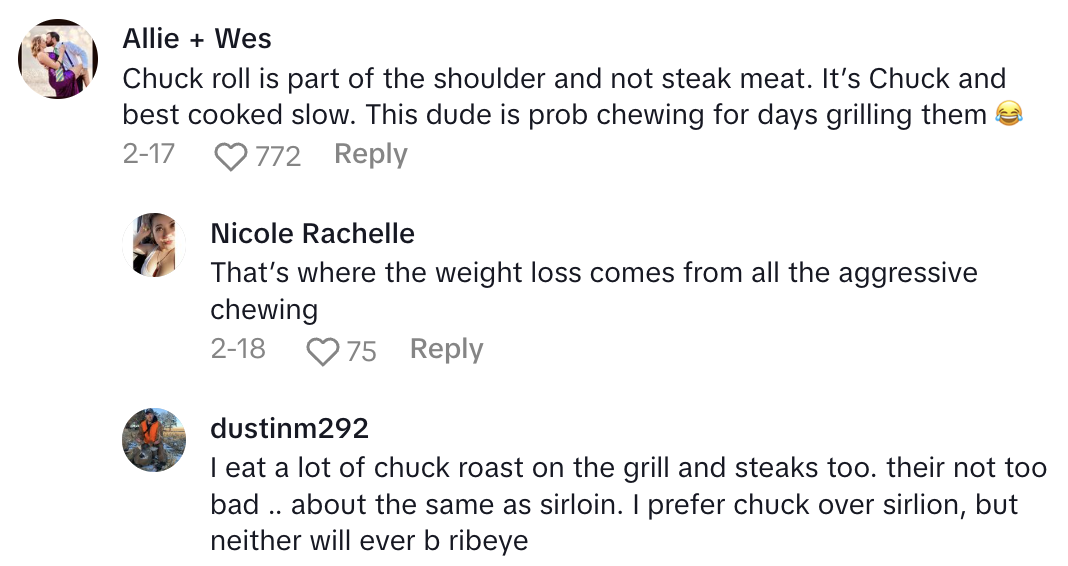This screenshot has height=566, width=1068.
Task: Open Nicole Rachelle's avatar
Action: [154, 245]
